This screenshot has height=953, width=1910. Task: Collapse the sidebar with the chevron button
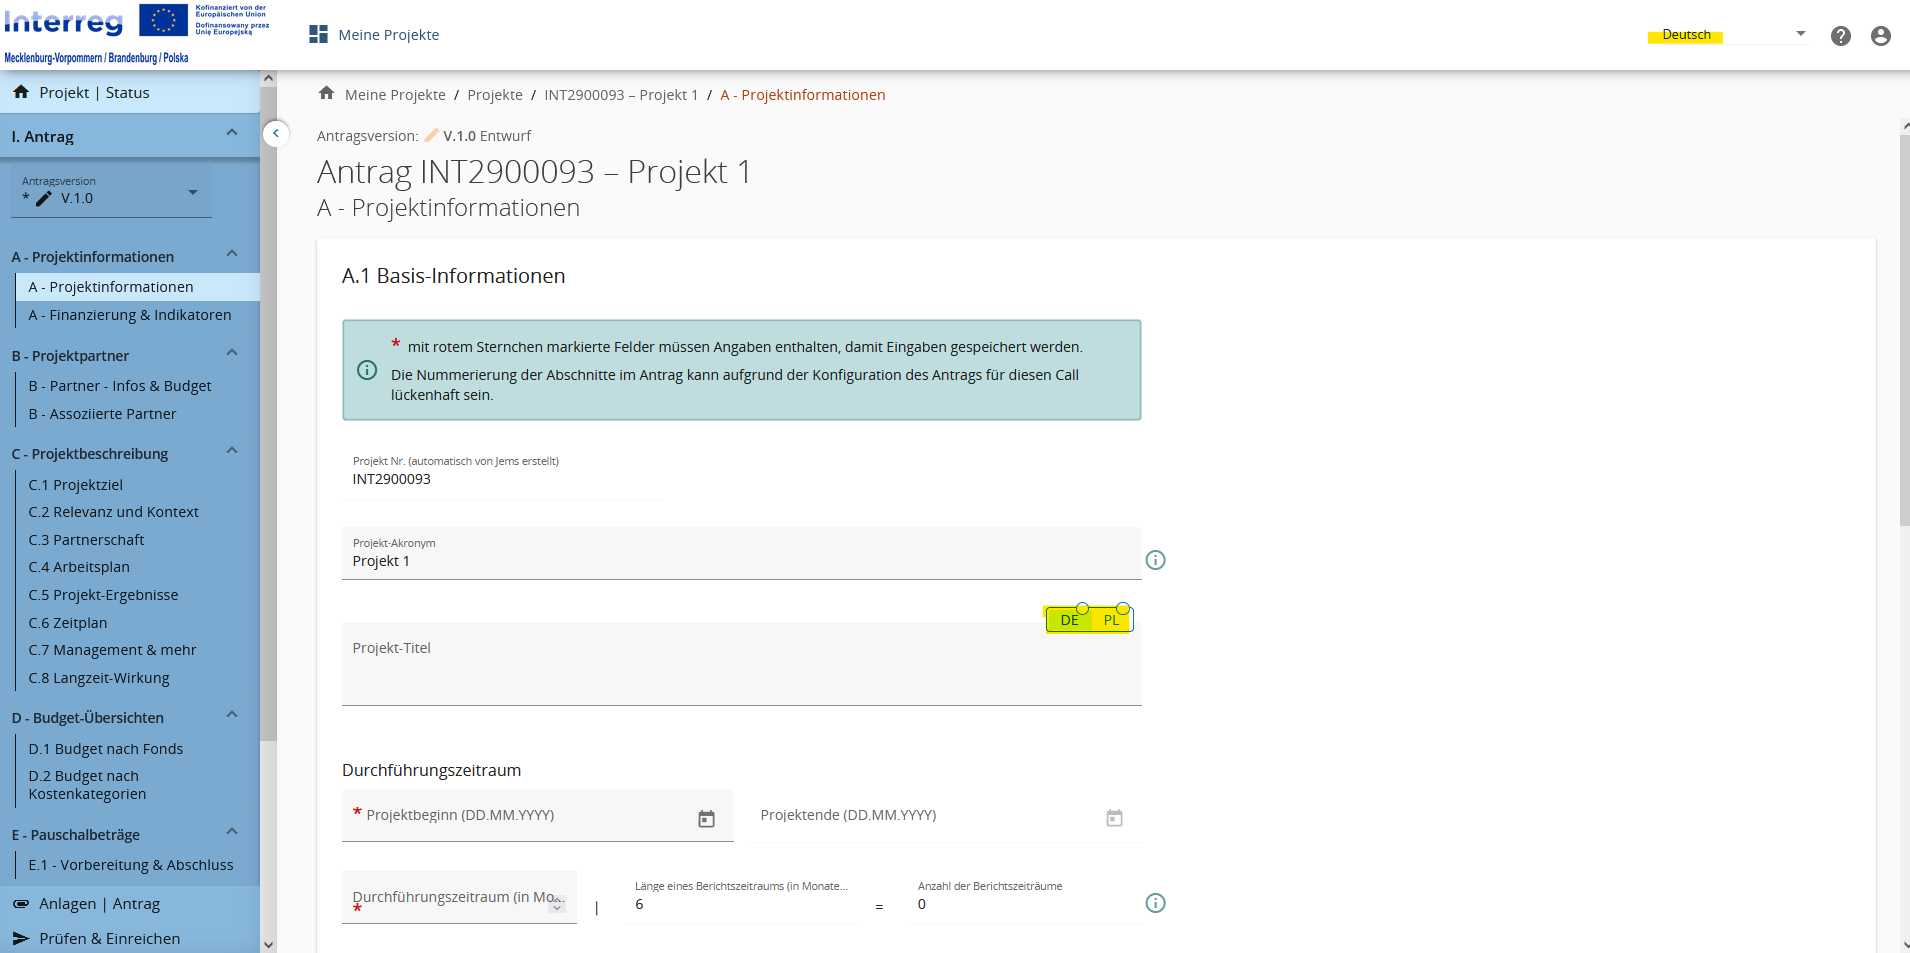(276, 133)
